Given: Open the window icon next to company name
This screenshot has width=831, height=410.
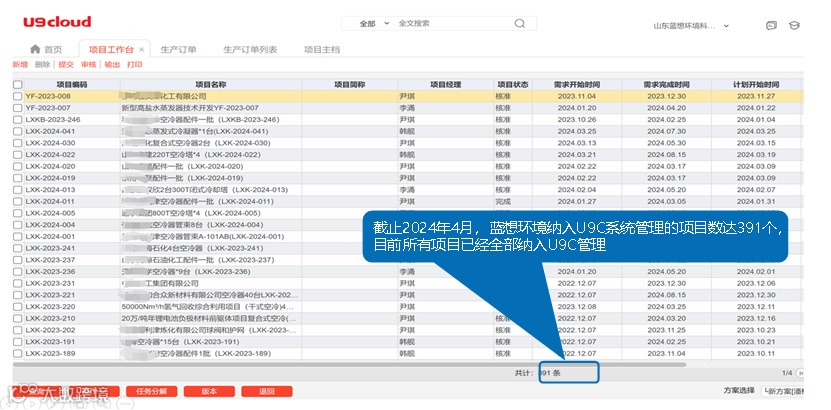Looking at the screenshot, I should [x=772, y=25].
